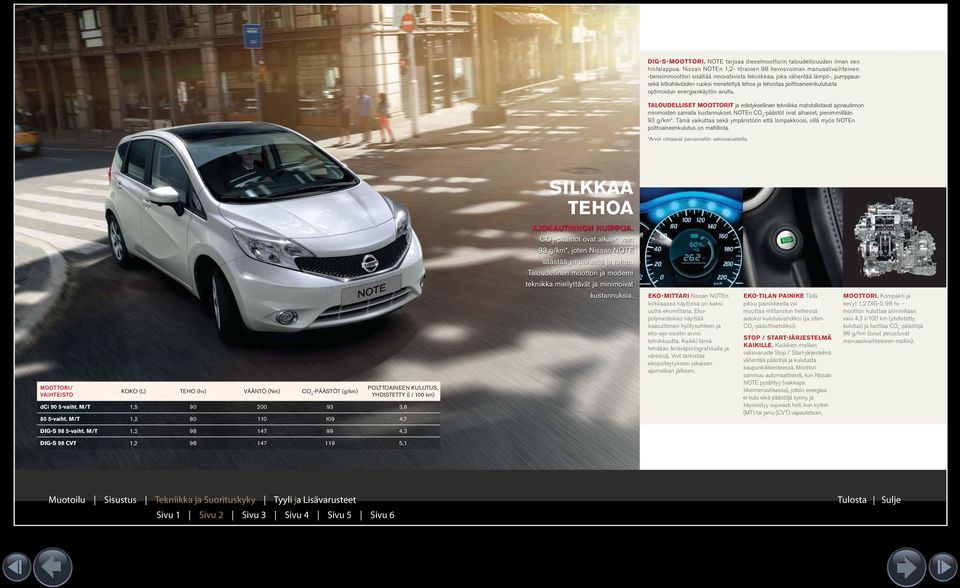Go to Sivu 5

pyautogui.click(x=340, y=515)
